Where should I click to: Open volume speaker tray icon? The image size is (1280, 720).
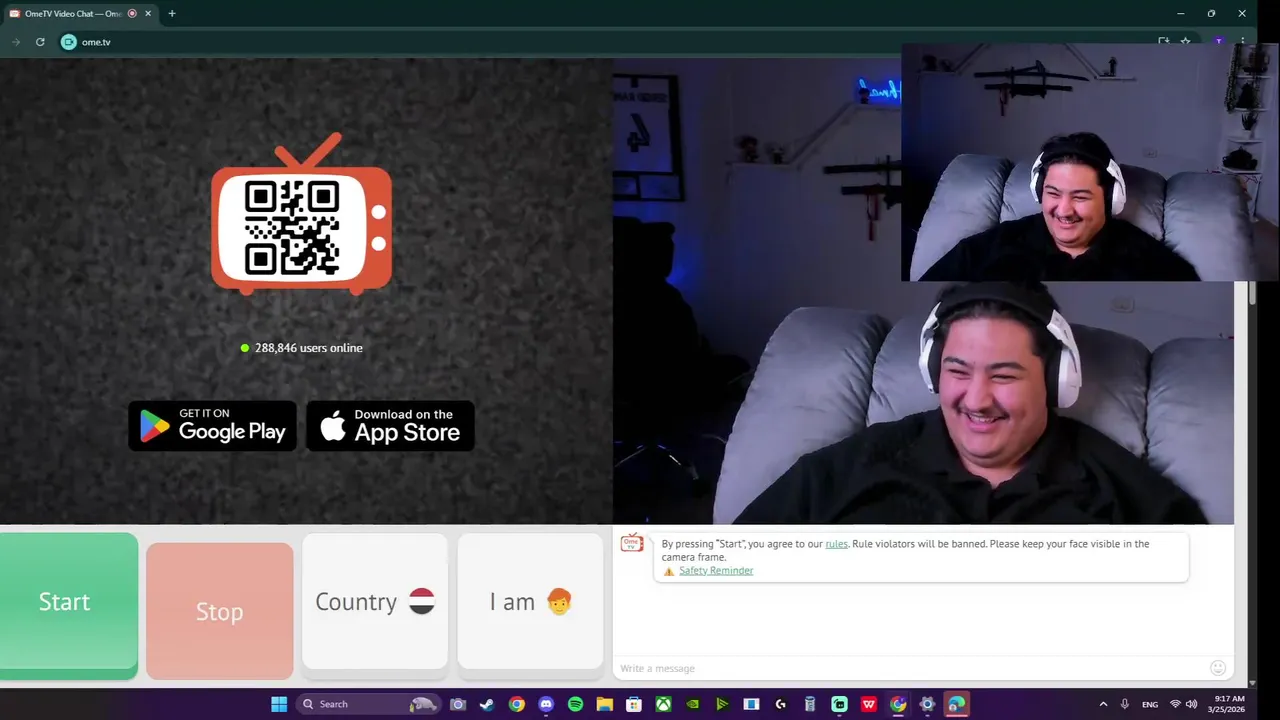click(x=1191, y=704)
